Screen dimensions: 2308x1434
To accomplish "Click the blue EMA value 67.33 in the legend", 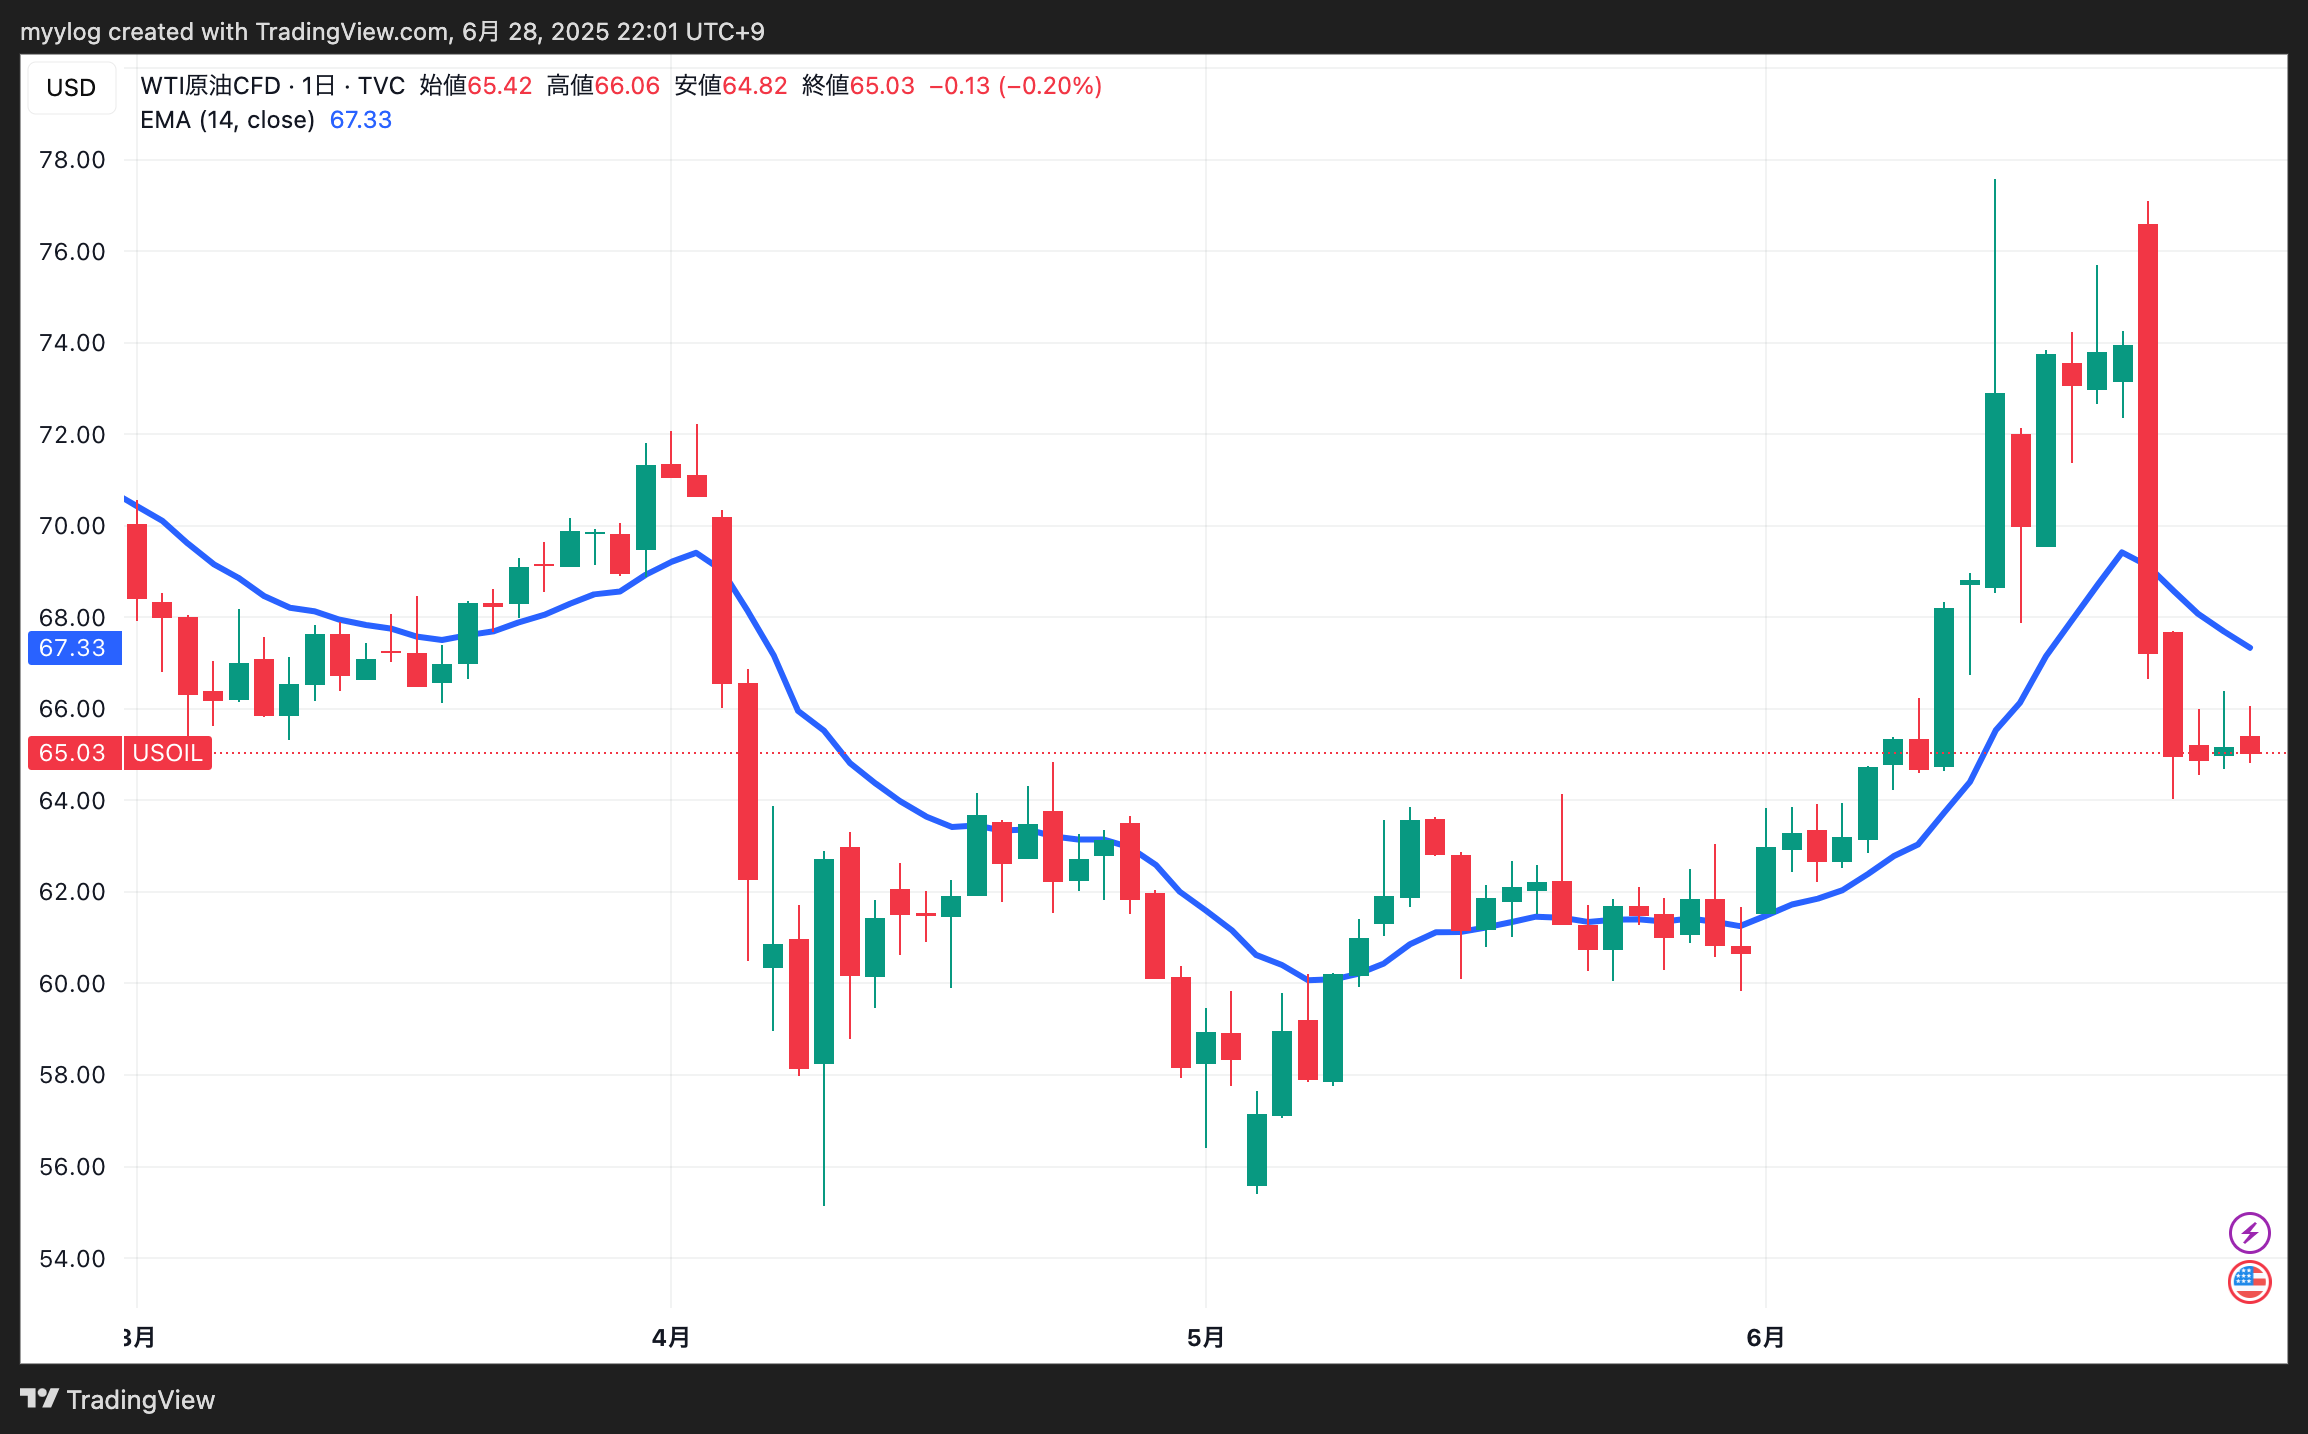I will click(x=361, y=120).
